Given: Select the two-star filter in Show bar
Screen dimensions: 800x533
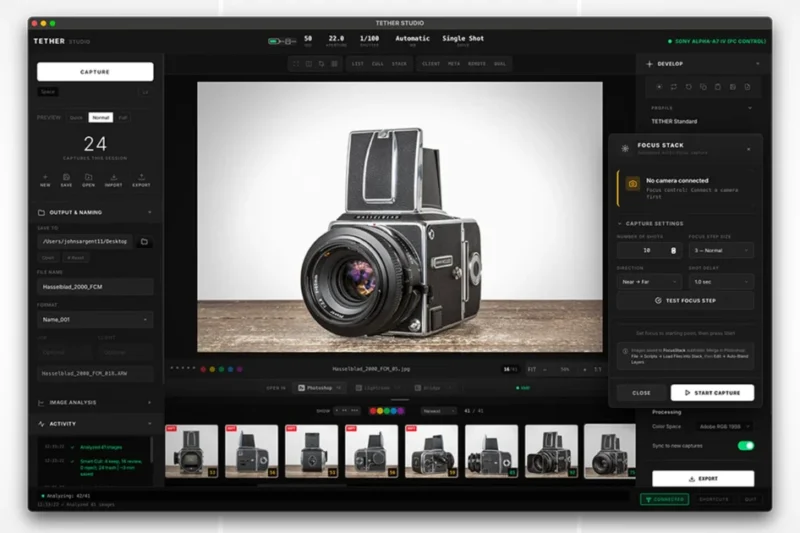Looking at the screenshot, I should coord(344,411).
